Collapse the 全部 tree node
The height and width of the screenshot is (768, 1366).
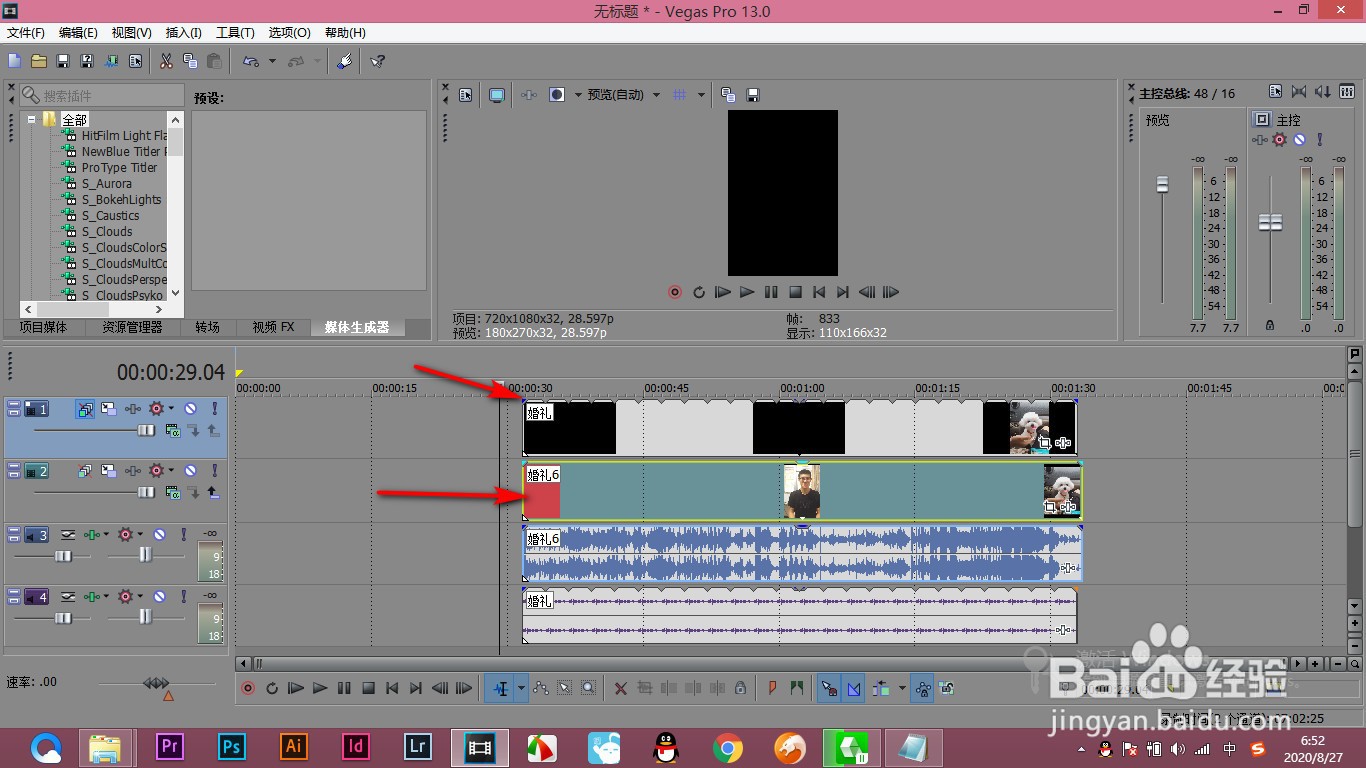32,119
